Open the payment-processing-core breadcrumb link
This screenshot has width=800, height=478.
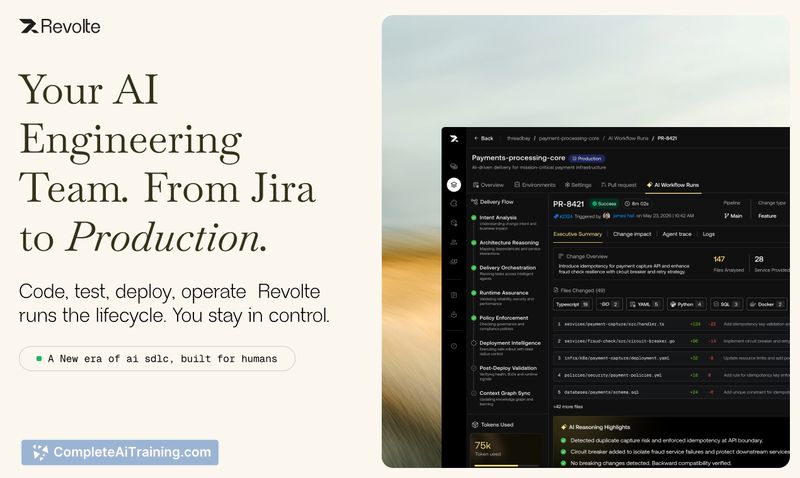pyautogui.click(x=569, y=138)
